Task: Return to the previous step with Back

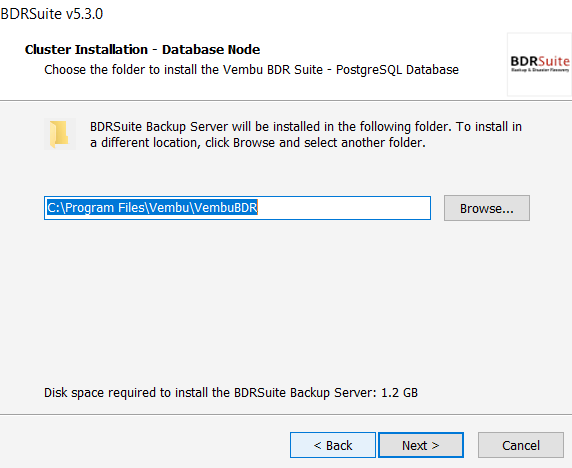Action: click(333, 445)
